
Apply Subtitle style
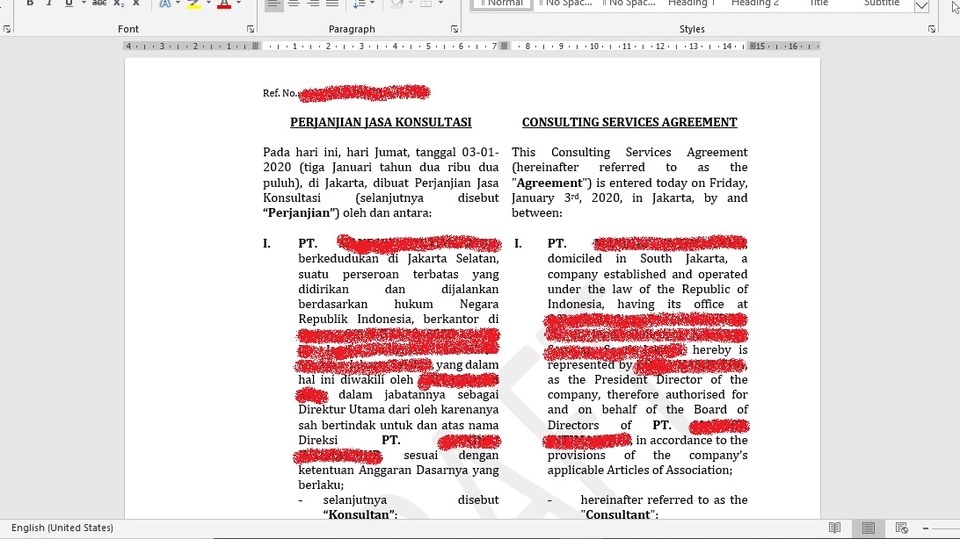click(x=881, y=3)
